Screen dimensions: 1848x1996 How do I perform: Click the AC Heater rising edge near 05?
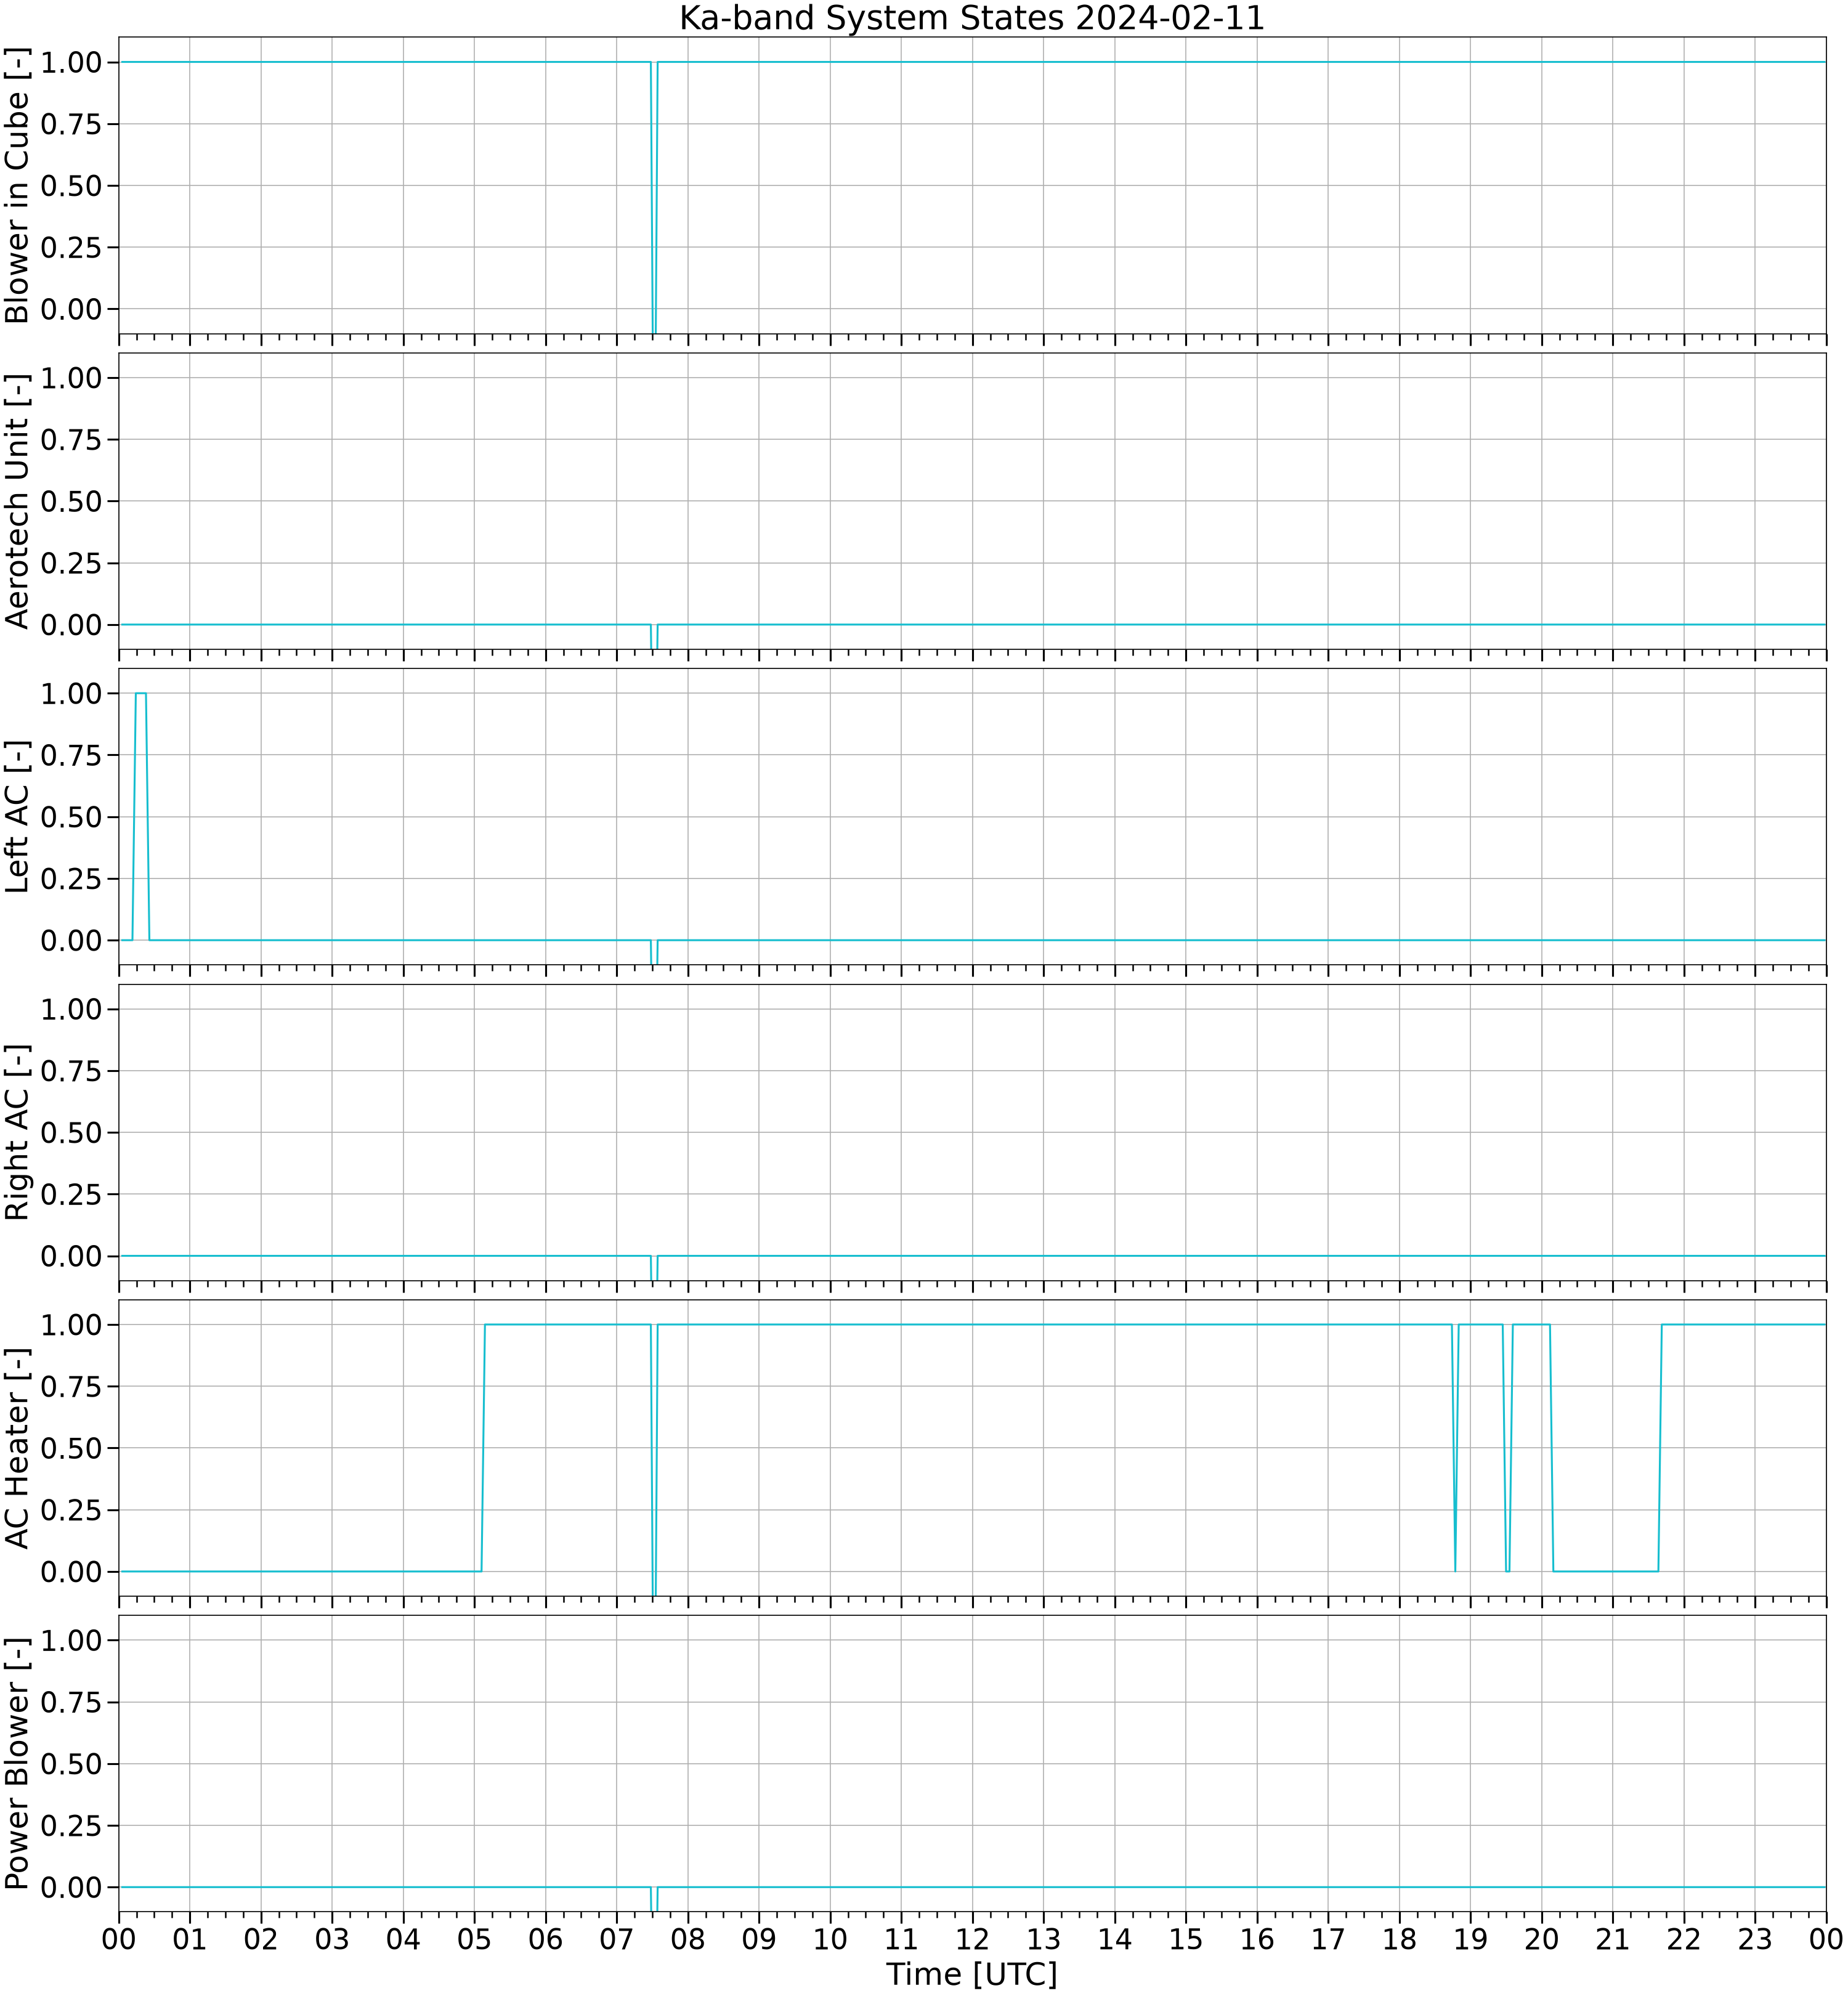click(483, 1448)
